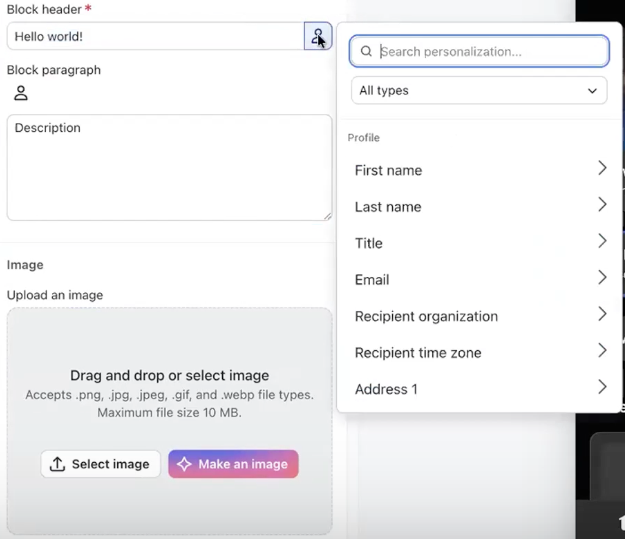
Task: Choose First name personalization option
Action: coord(479,170)
